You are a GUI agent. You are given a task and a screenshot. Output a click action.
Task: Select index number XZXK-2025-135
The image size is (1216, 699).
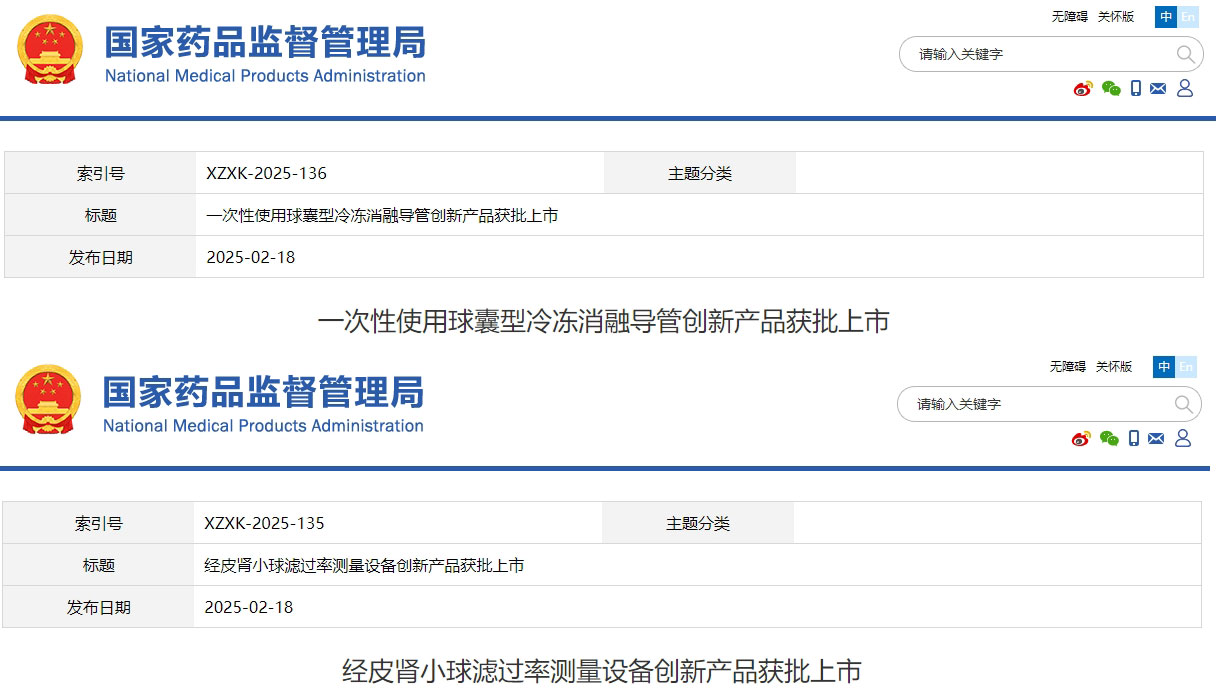[x=264, y=523]
